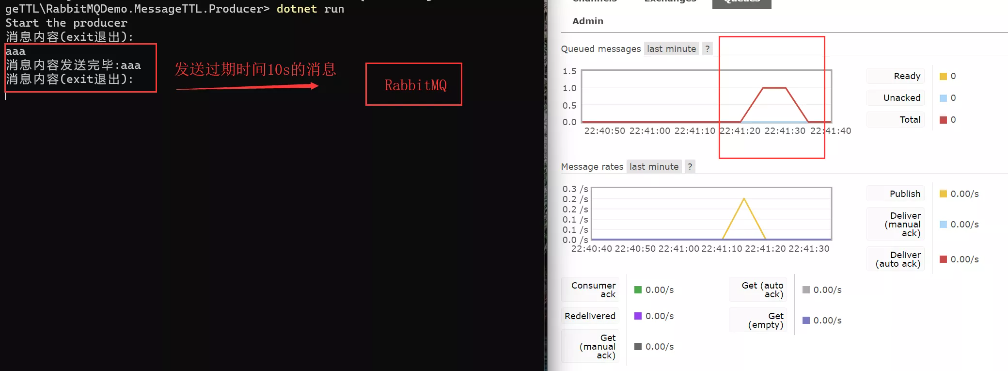1008x371 pixels.
Task: Click the typed 'aaa' input line in terminal
Action: pos(15,51)
